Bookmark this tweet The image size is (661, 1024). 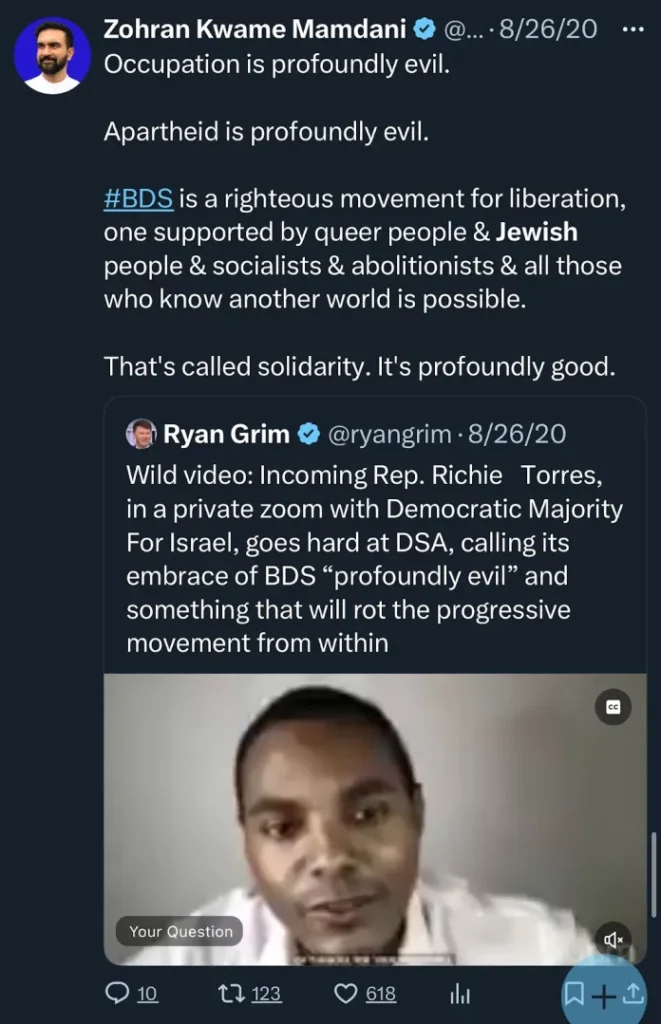tap(574, 994)
